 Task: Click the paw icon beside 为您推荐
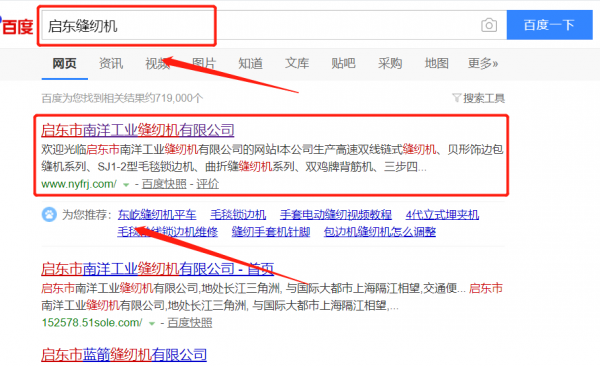click(49, 214)
